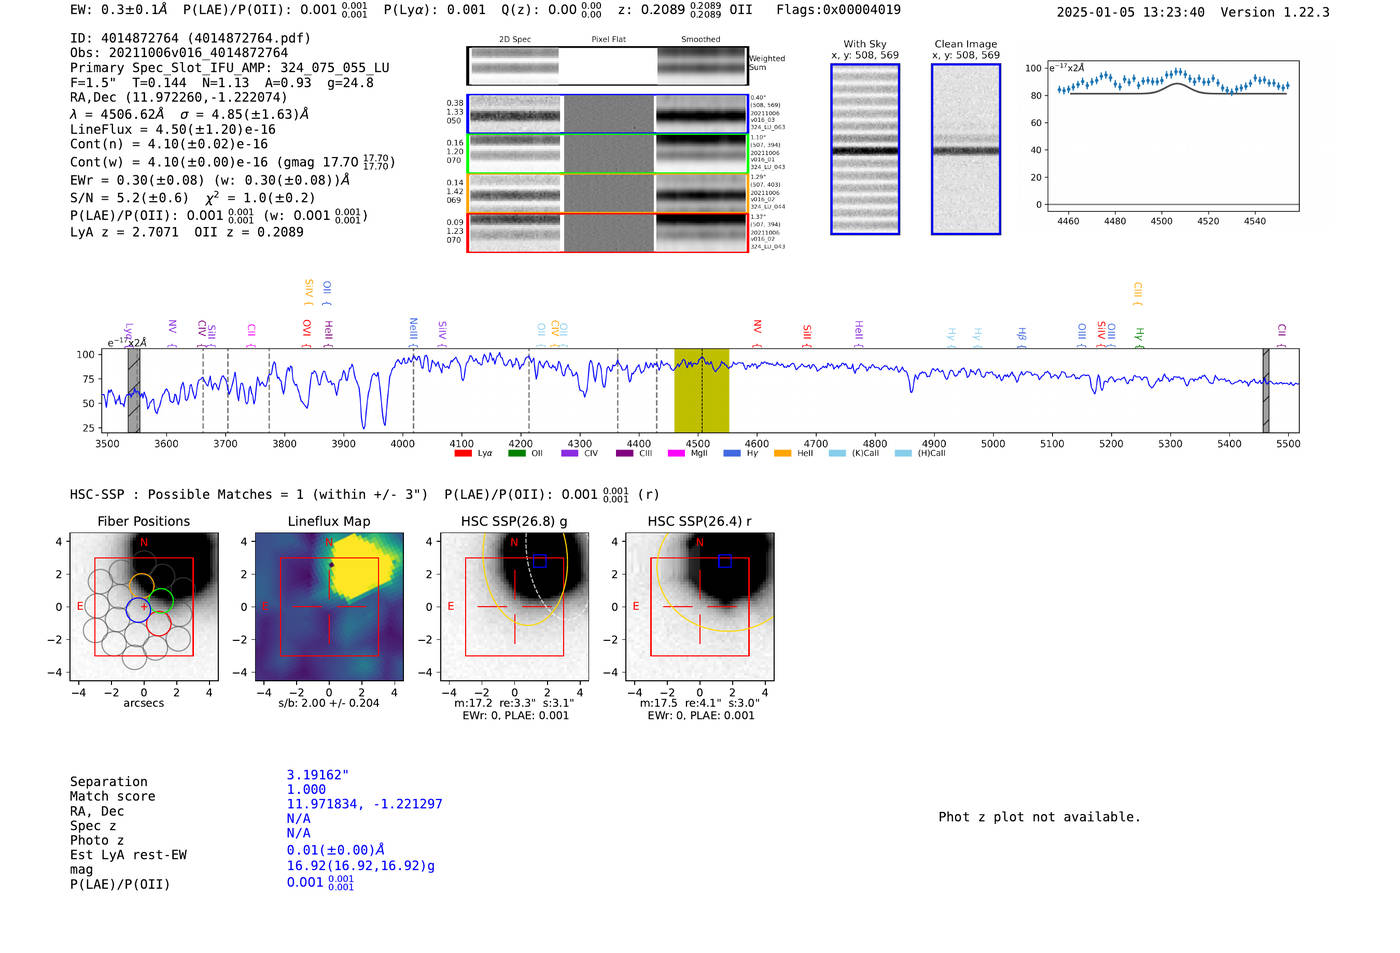
Task: Click the s/b: 2.00 +/- 0.204 caption
Action: (x=329, y=703)
